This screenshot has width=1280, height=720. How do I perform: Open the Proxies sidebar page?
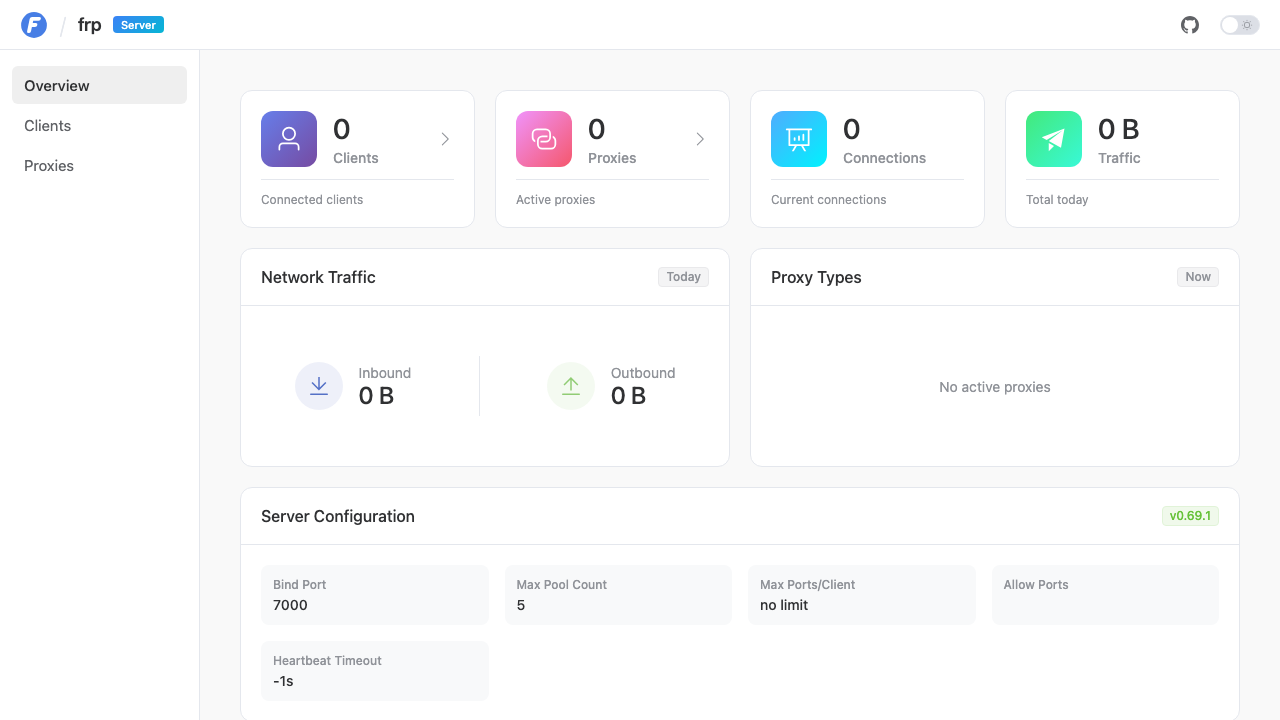[x=99, y=165]
